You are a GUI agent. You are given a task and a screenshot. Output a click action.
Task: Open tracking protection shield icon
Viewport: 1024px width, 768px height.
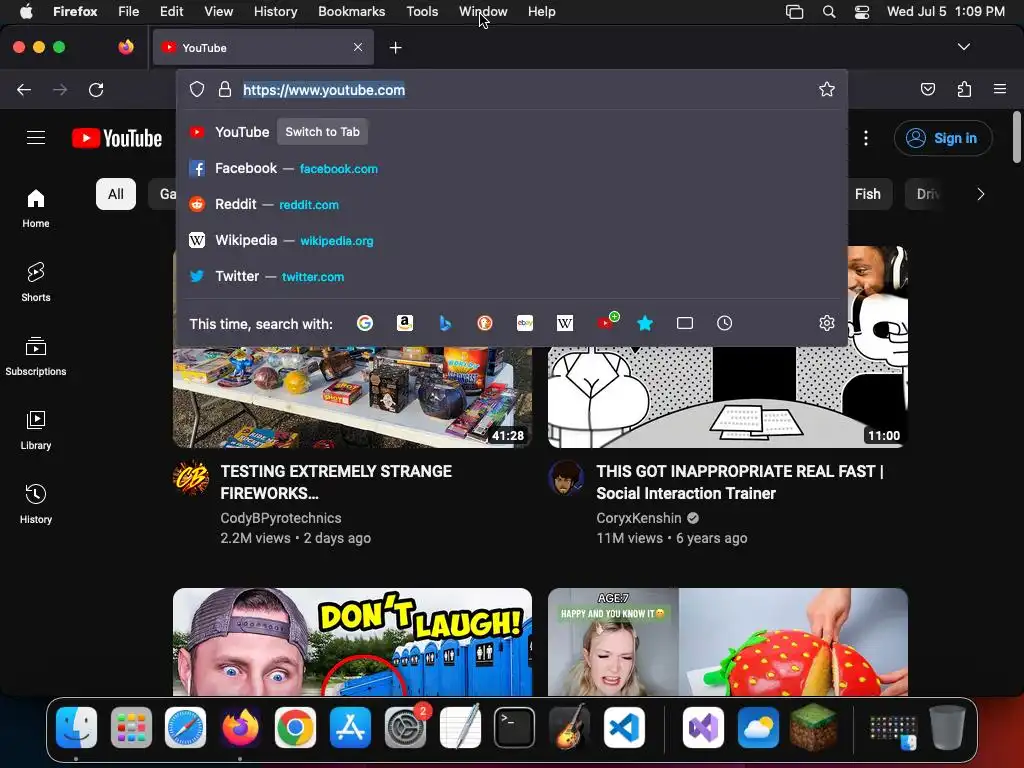click(197, 89)
